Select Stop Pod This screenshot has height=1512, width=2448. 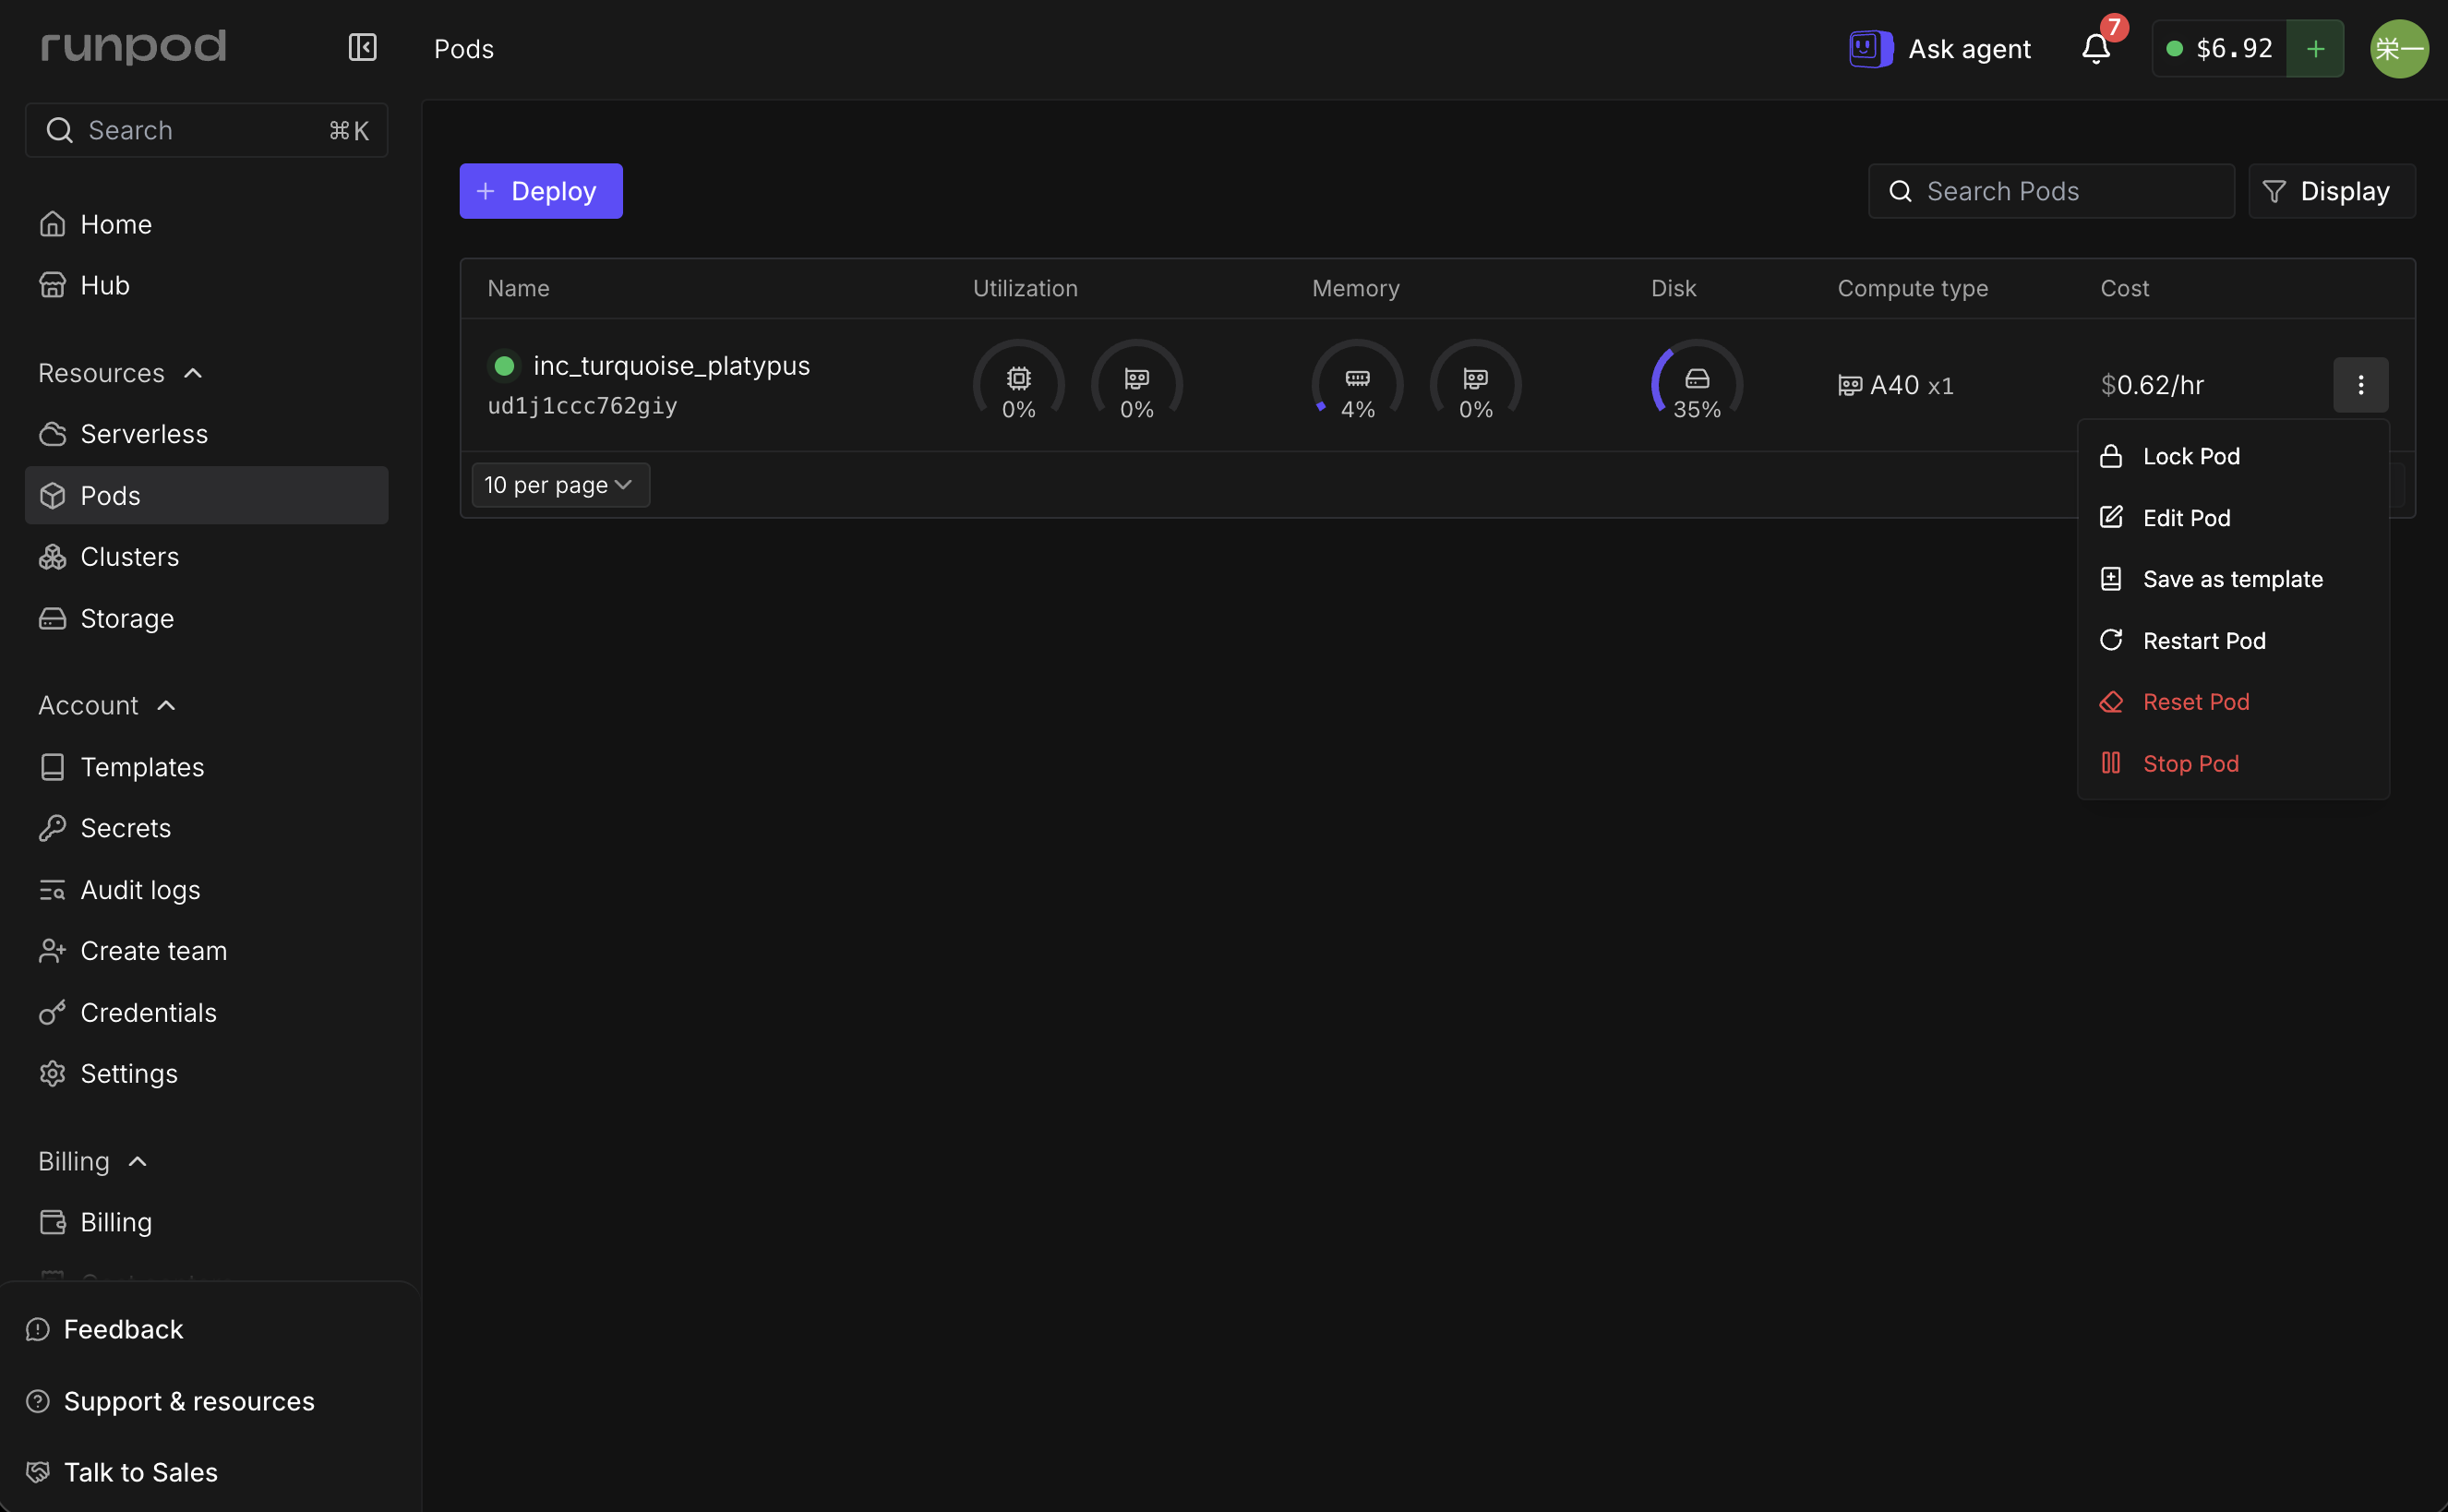[2232, 764]
